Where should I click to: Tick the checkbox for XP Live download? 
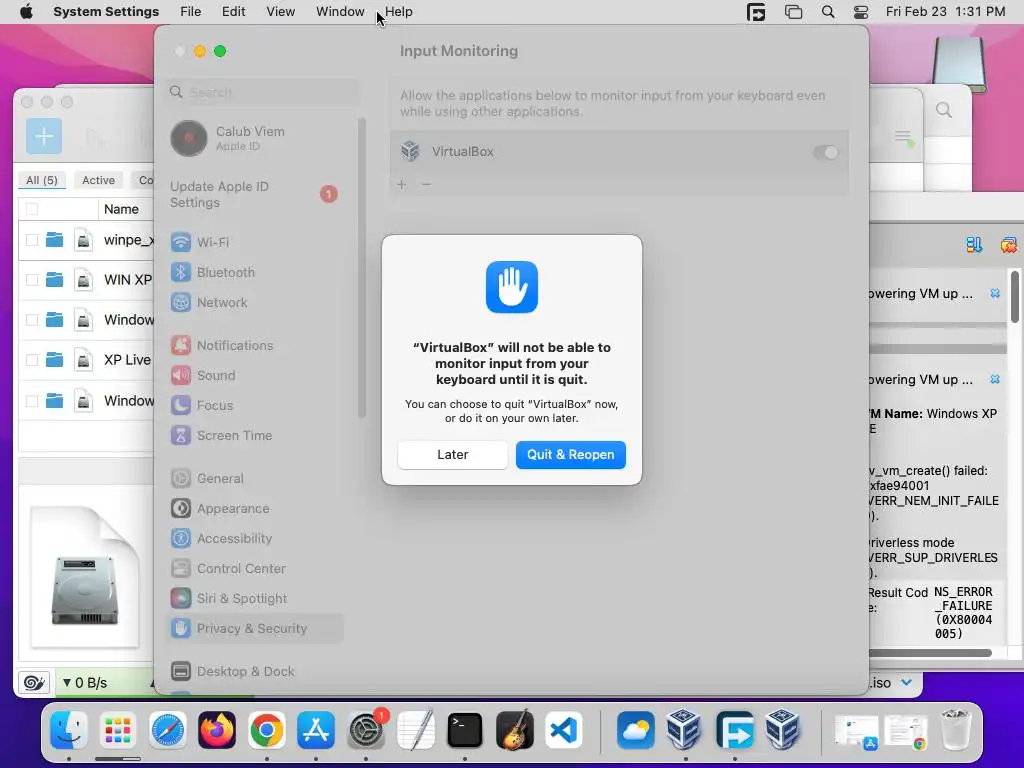coord(31,360)
